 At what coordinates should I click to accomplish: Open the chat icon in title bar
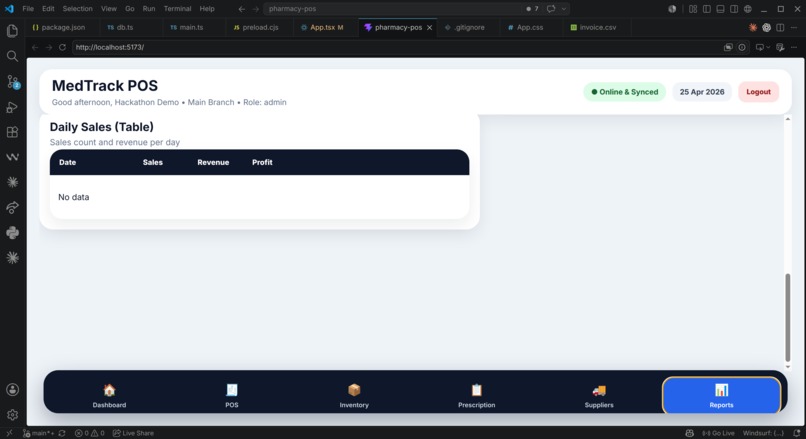(551, 9)
